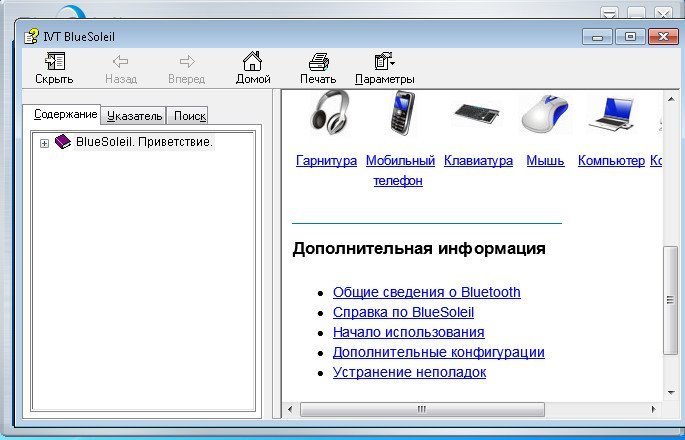
Task: Switch to the Указатель tab
Action: point(134,116)
